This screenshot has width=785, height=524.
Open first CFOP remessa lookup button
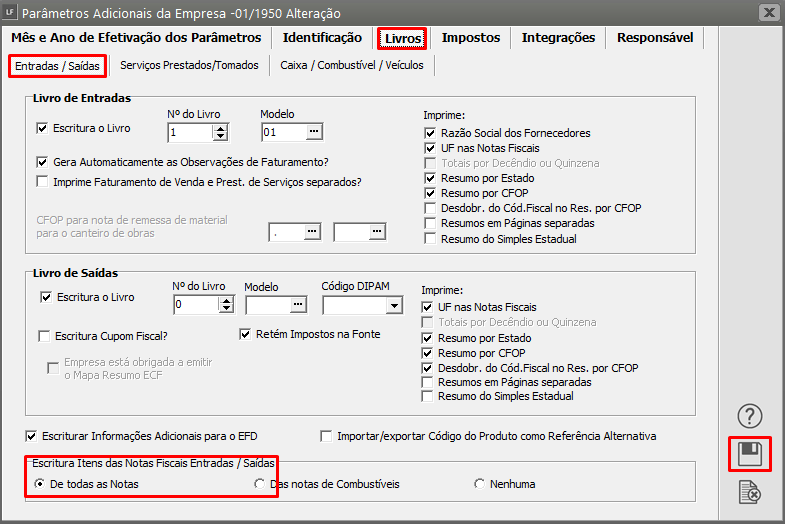pyautogui.click(x=312, y=231)
